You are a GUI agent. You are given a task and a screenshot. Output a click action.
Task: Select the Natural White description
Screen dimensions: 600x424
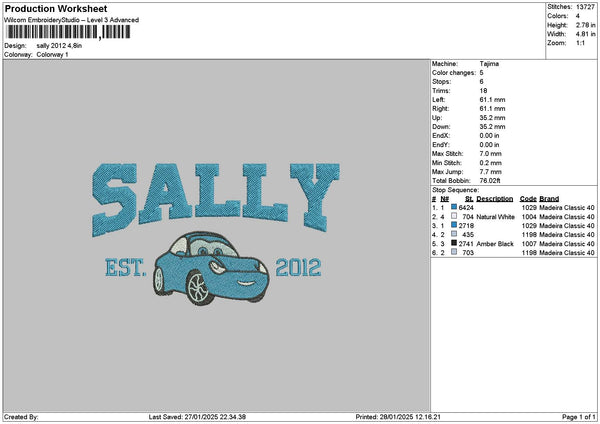pyautogui.click(x=496, y=217)
